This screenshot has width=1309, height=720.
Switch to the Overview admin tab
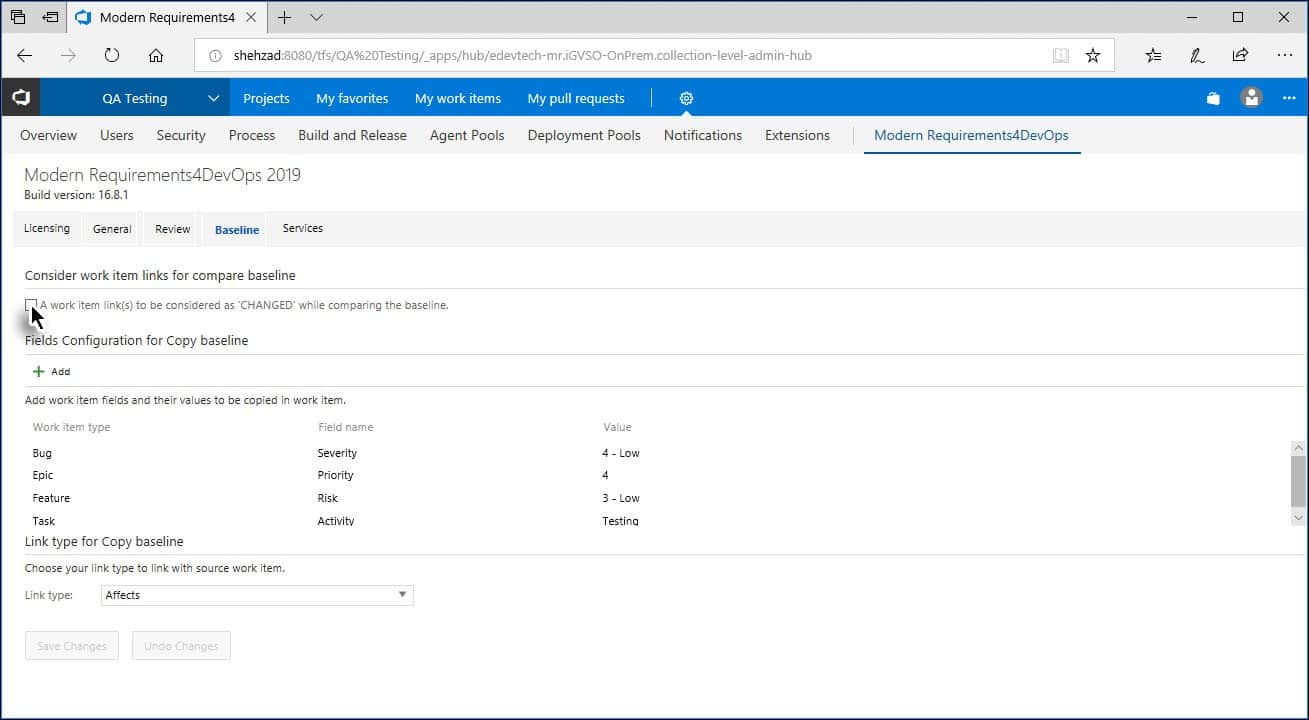tap(48, 135)
